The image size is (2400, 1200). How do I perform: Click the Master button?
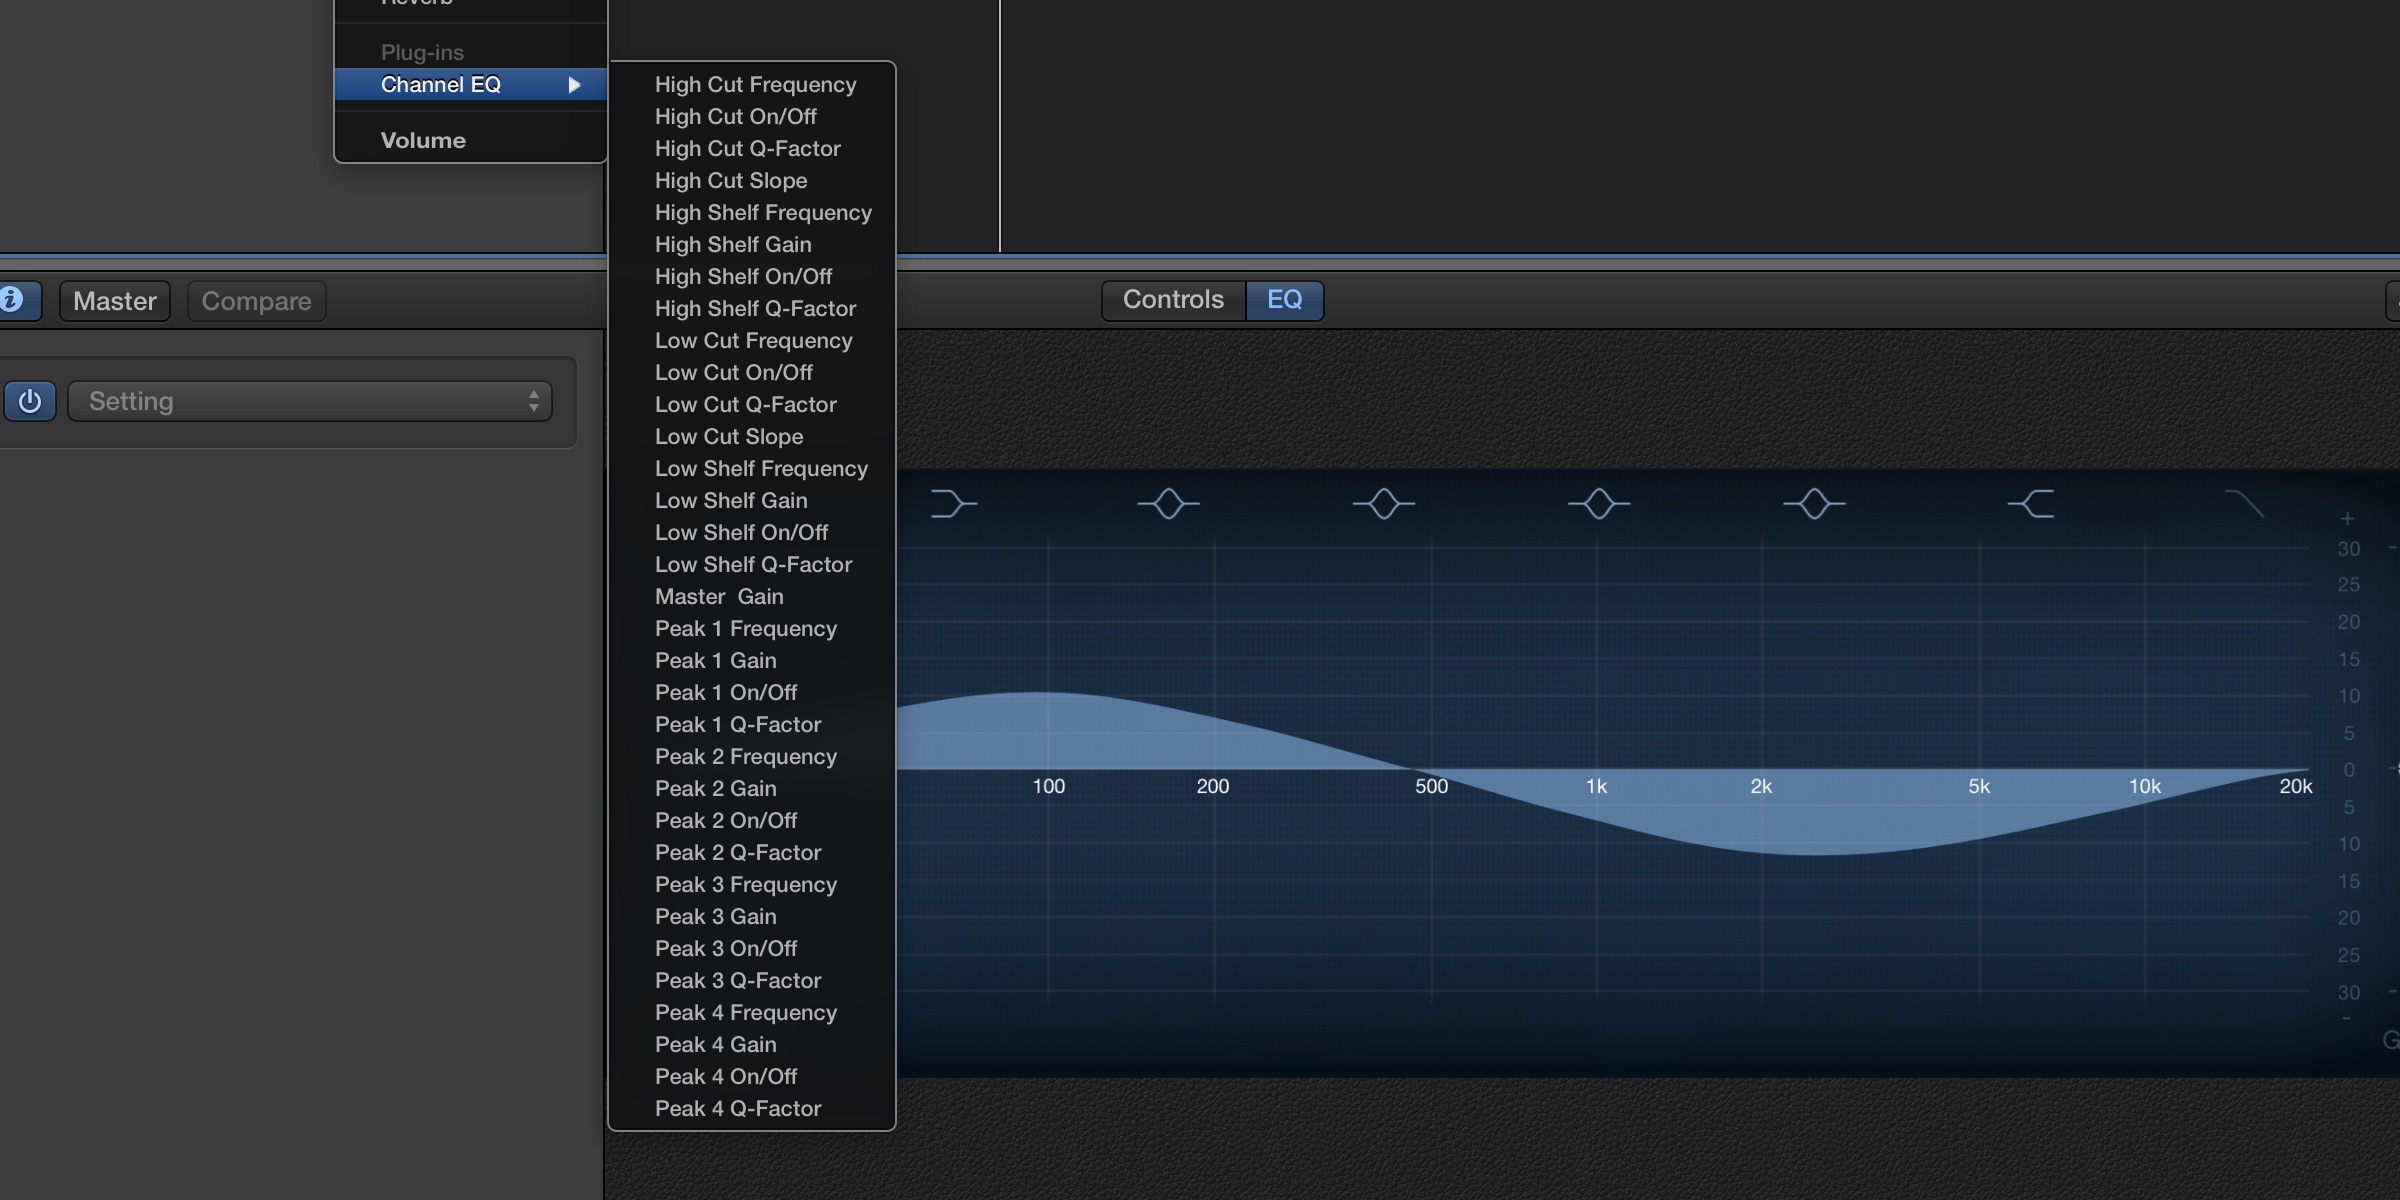[x=115, y=300]
